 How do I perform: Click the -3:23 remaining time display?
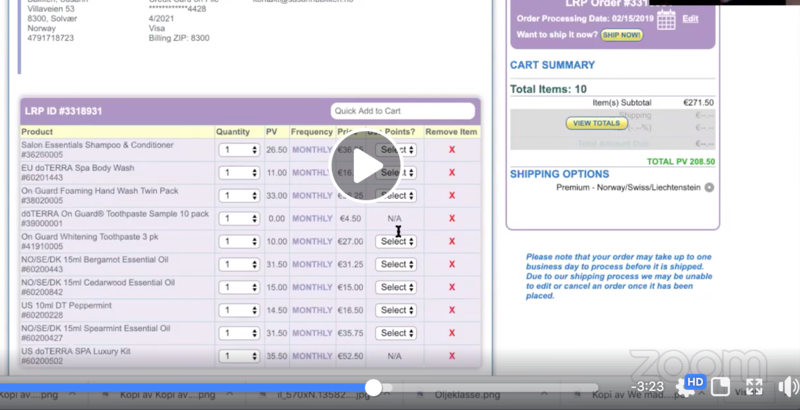[x=647, y=387]
